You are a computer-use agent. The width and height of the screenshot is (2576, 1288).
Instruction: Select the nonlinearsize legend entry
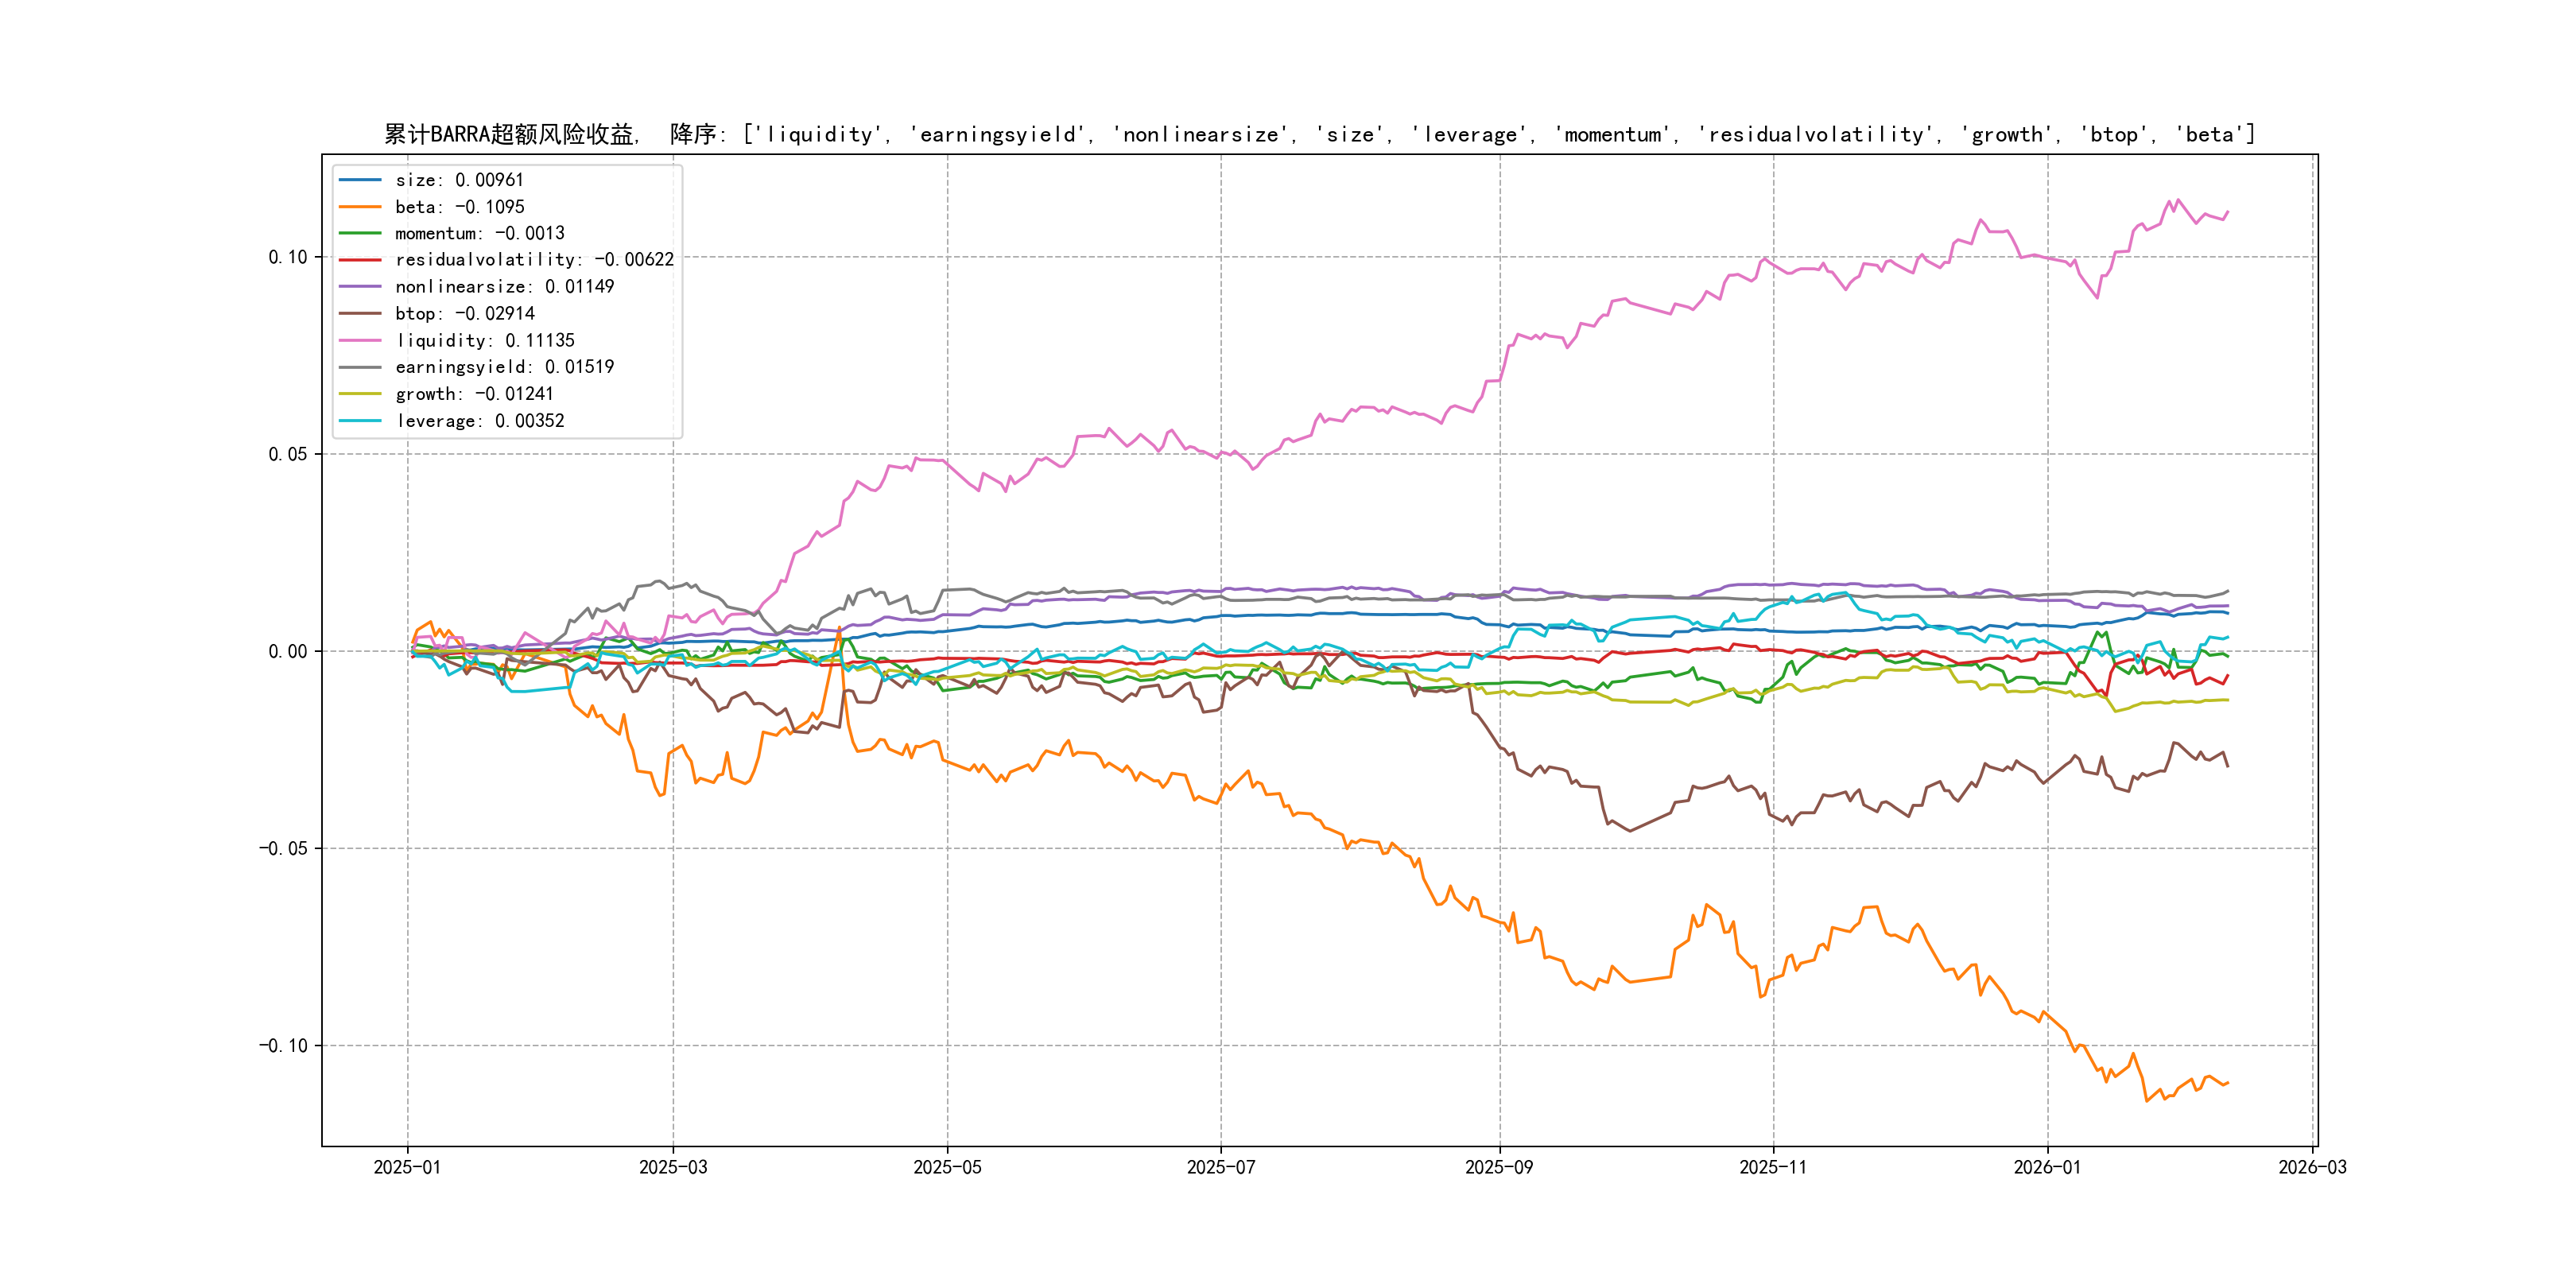tap(504, 287)
